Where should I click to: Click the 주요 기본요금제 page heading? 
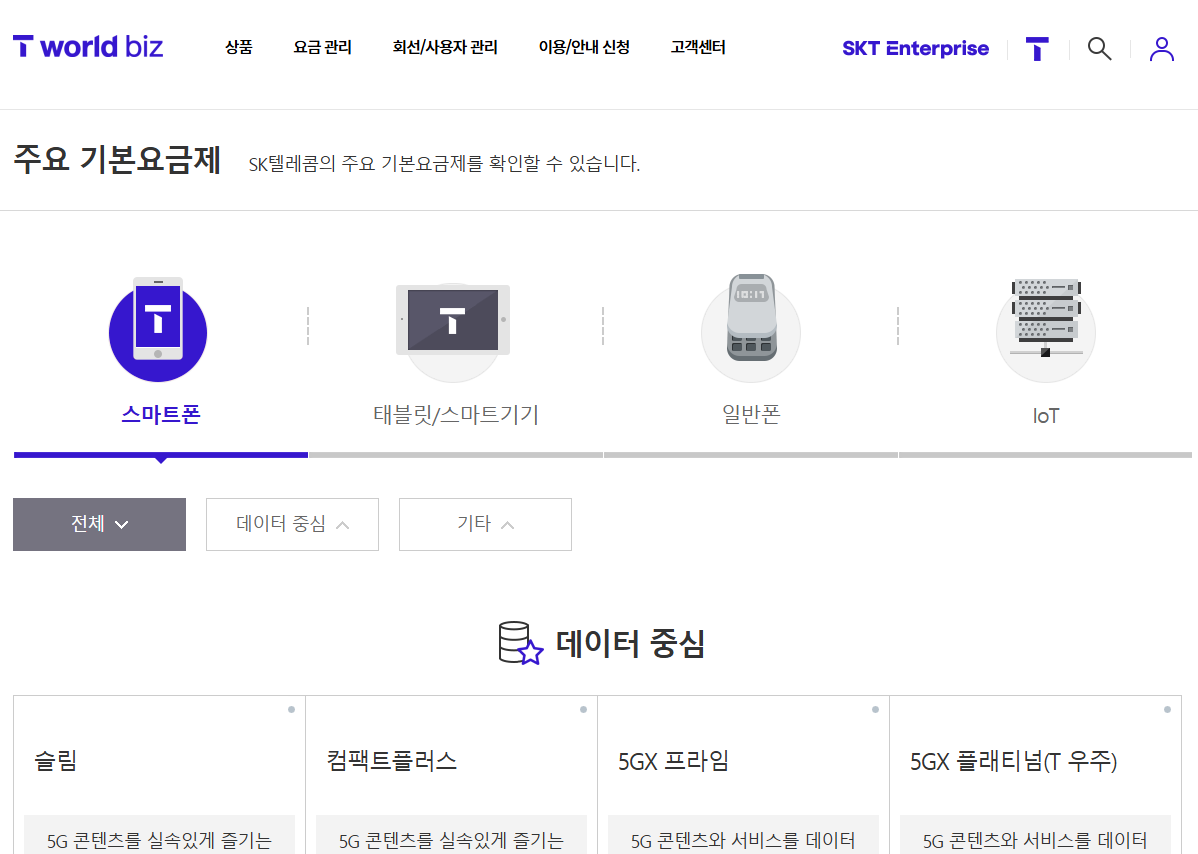118,160
